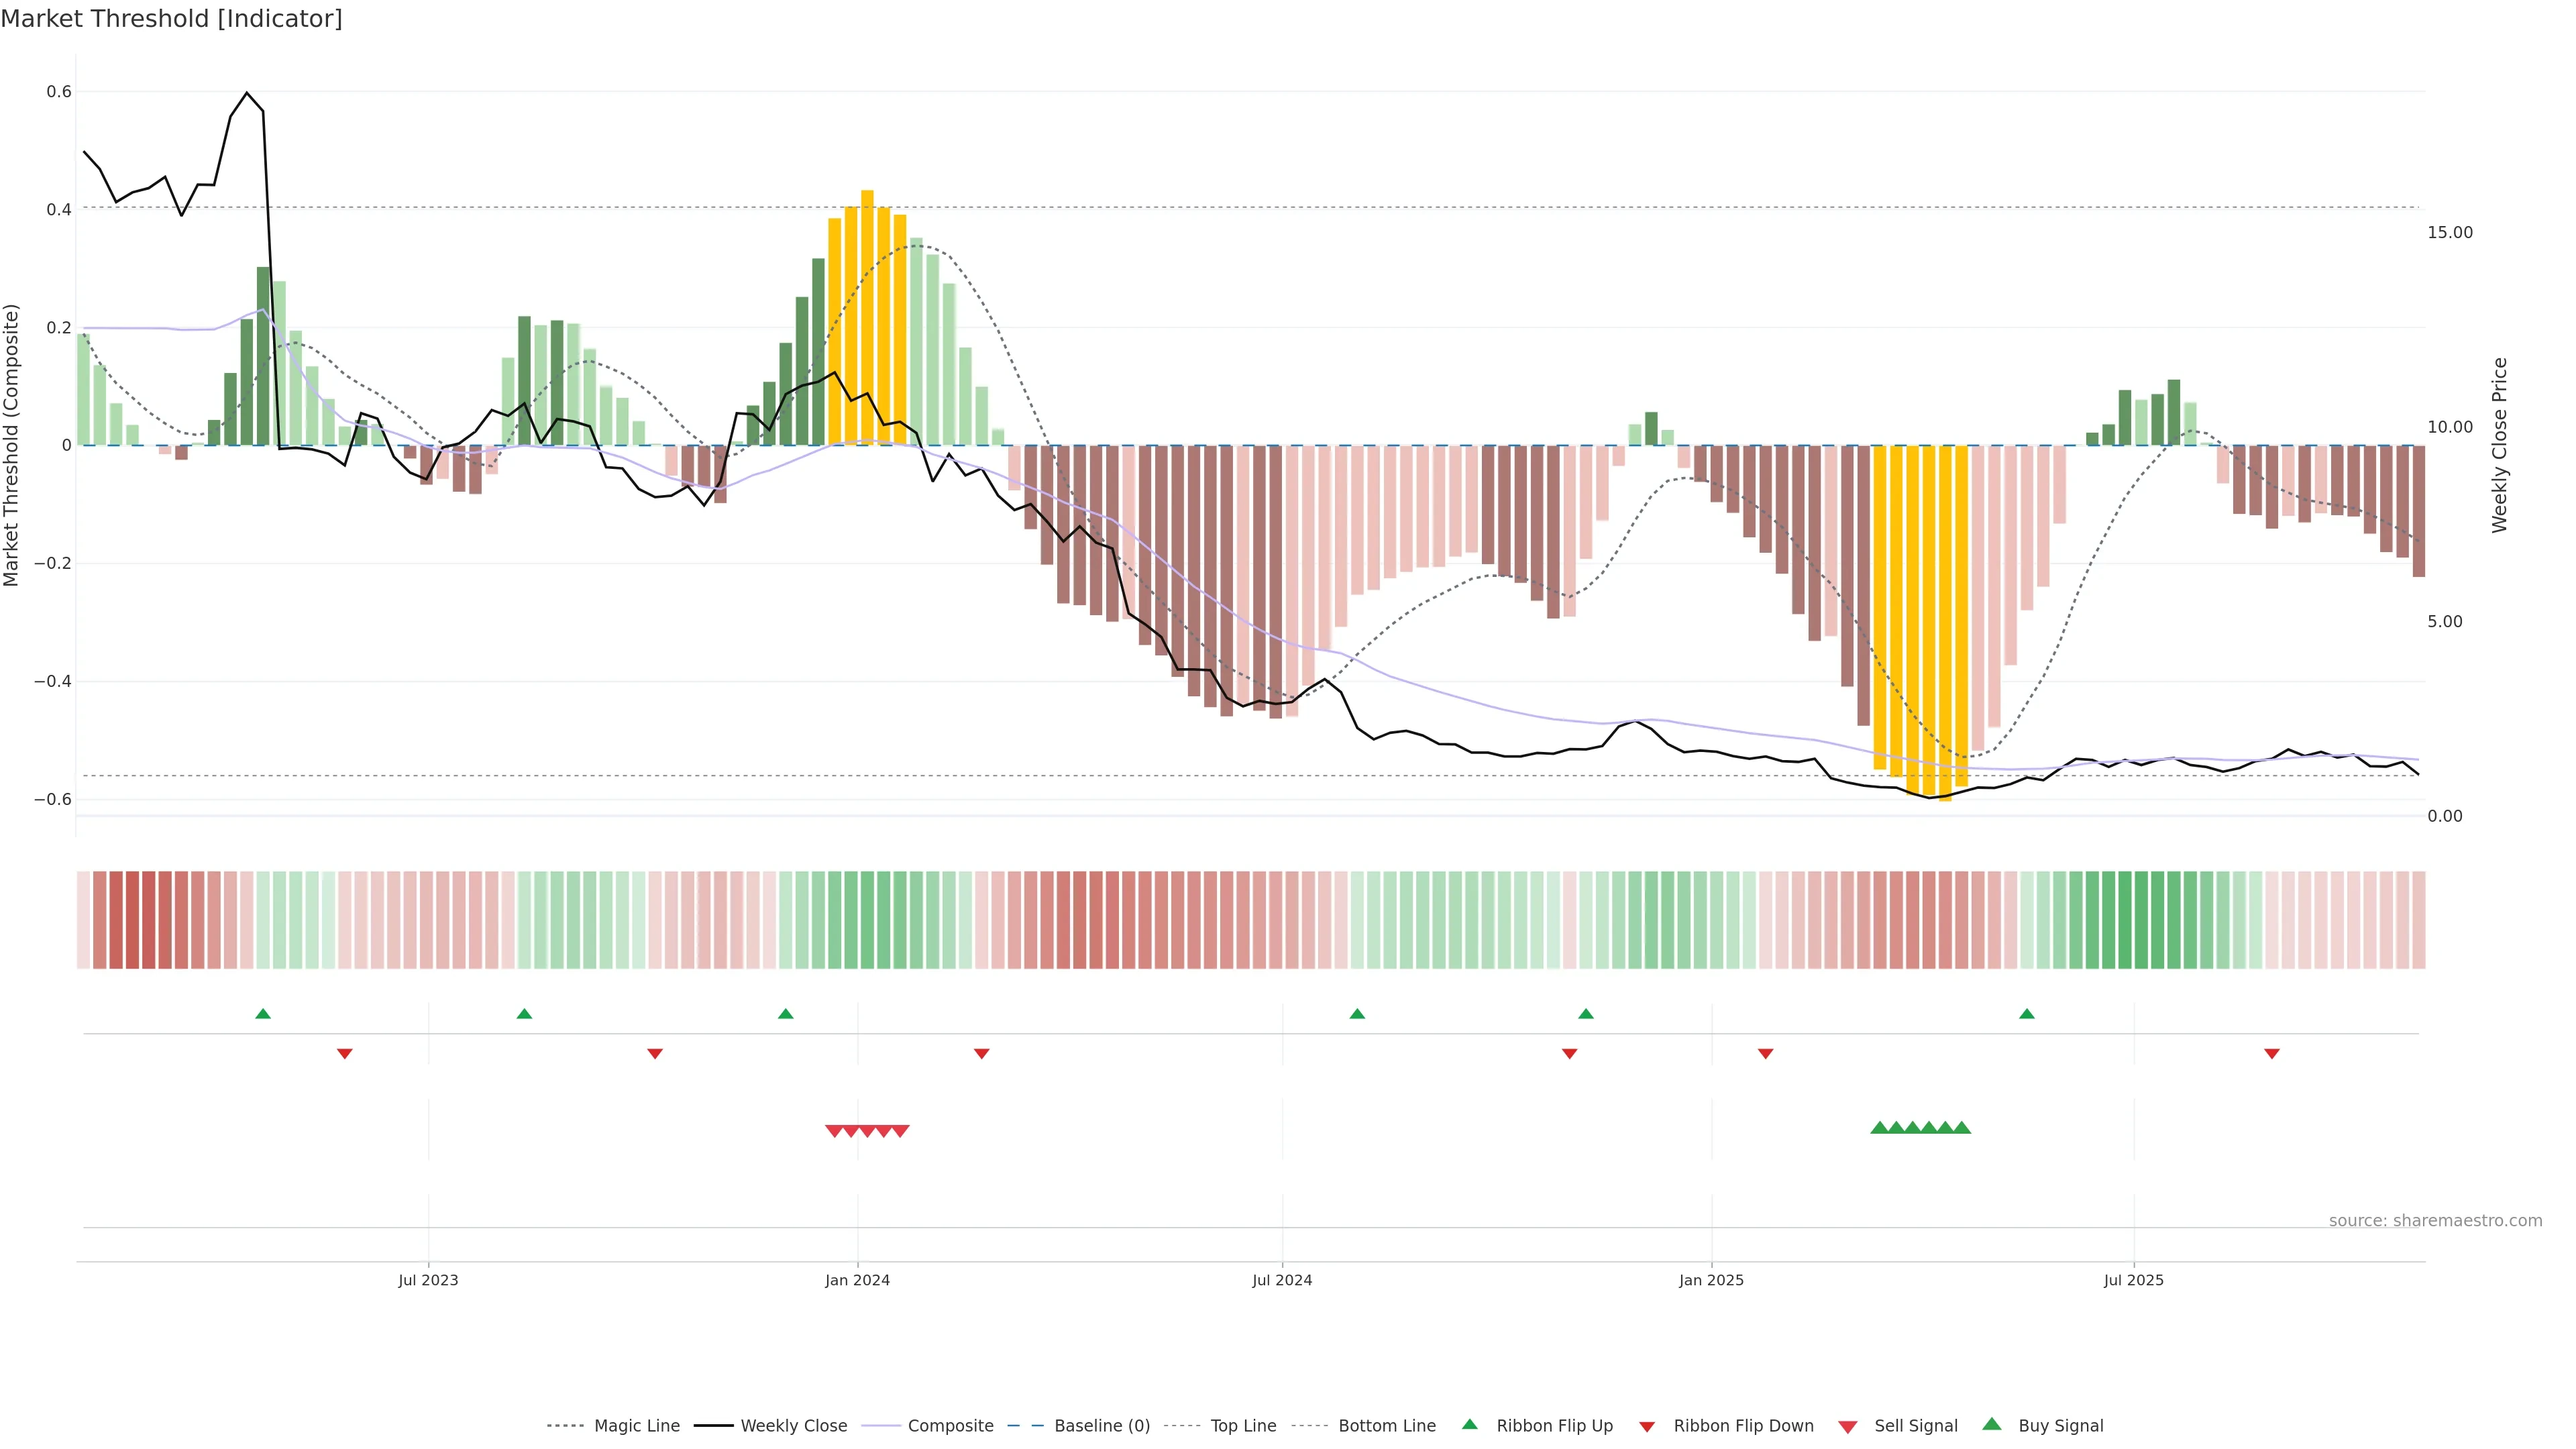Click the Bottom Line legend label
Image resolution: width=2576 pixels, height=1449 pixels.
click(1387, 1426)
